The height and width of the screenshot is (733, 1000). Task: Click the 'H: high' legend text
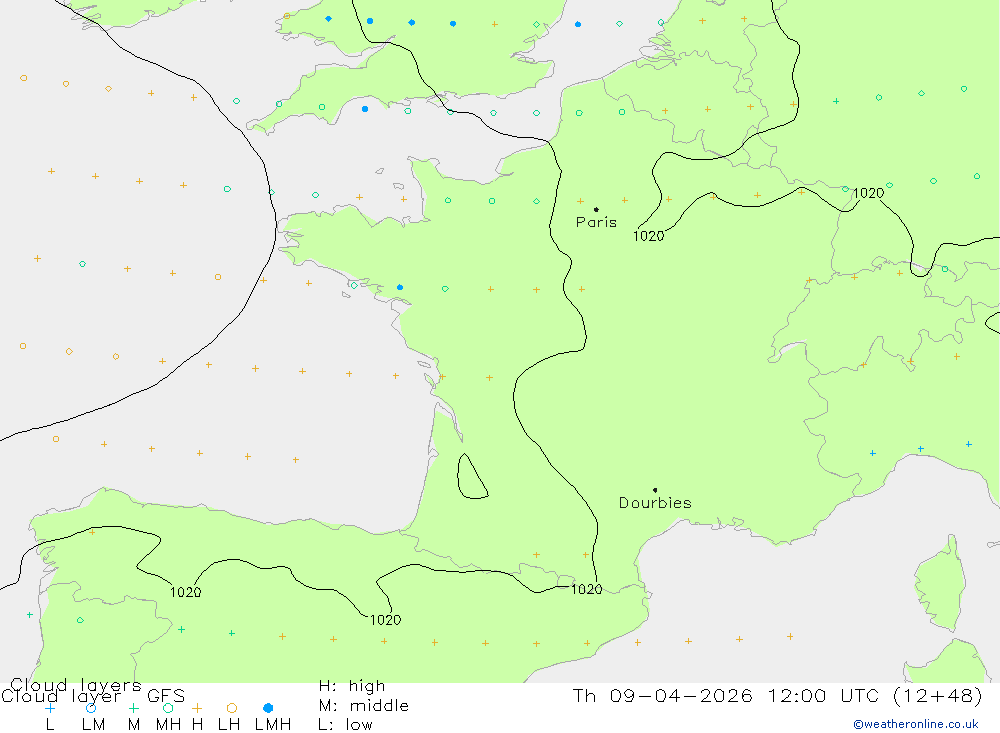pos(352,686)
